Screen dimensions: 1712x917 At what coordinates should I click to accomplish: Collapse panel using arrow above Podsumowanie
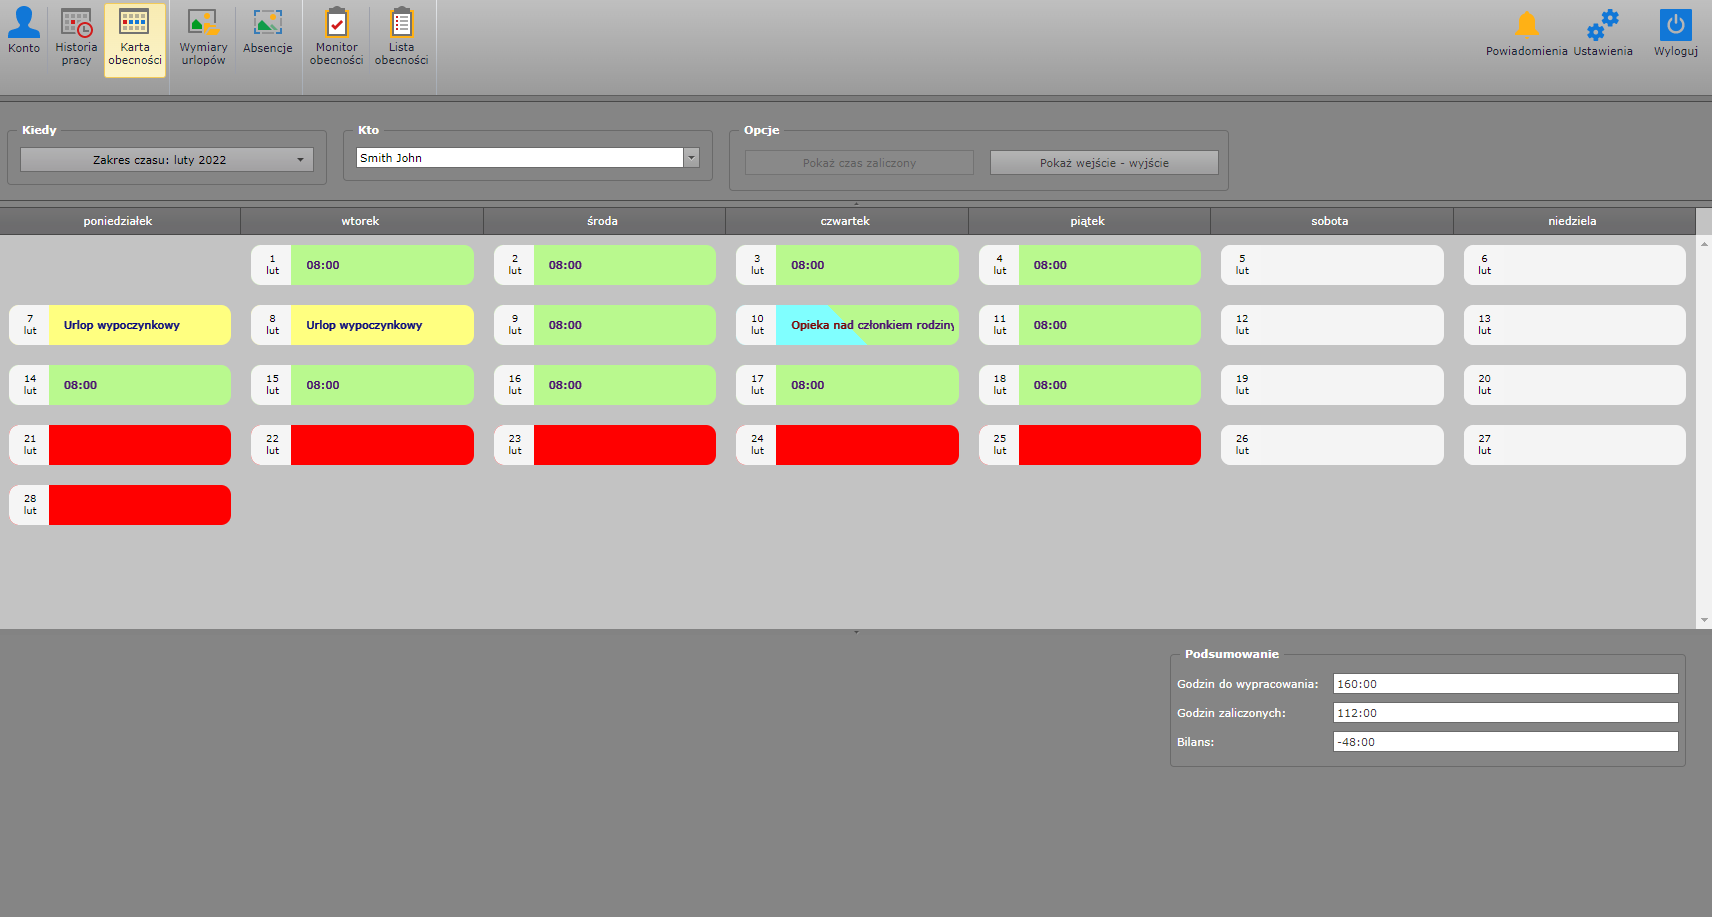click(856, 632)
